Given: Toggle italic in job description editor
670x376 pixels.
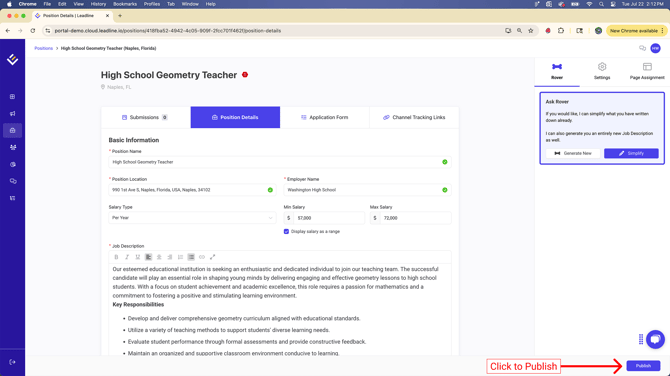Looking at the screenshot, I should (127, 257).
